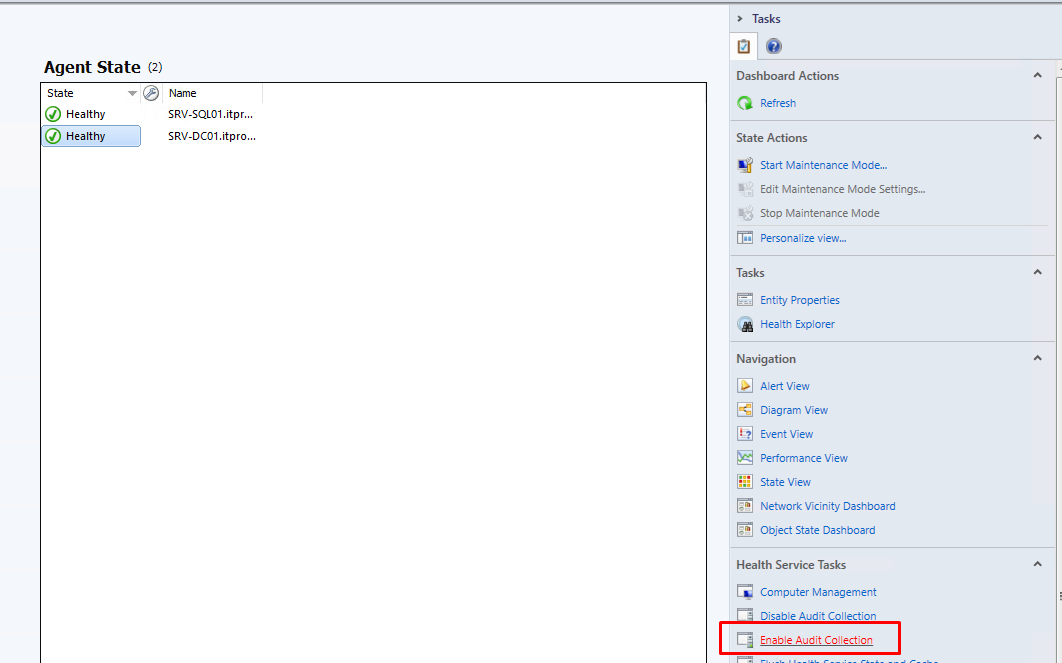Collapse the Tasks section chevron

[x=1037, y=272]
